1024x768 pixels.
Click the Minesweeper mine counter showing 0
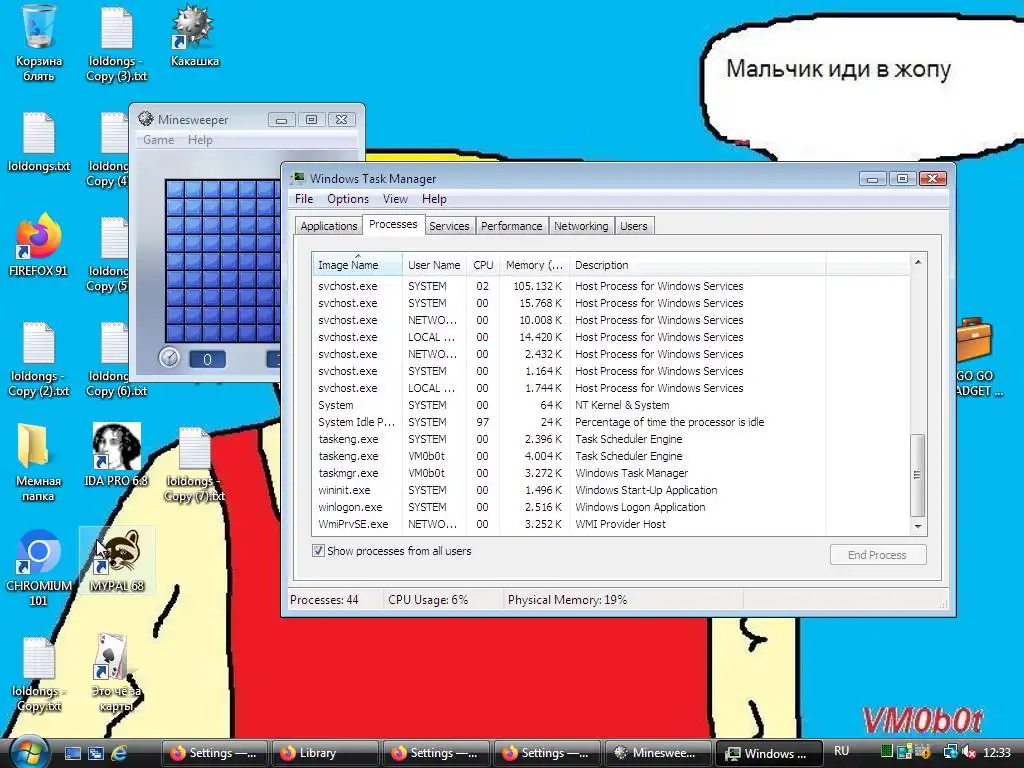click(207, 359)
